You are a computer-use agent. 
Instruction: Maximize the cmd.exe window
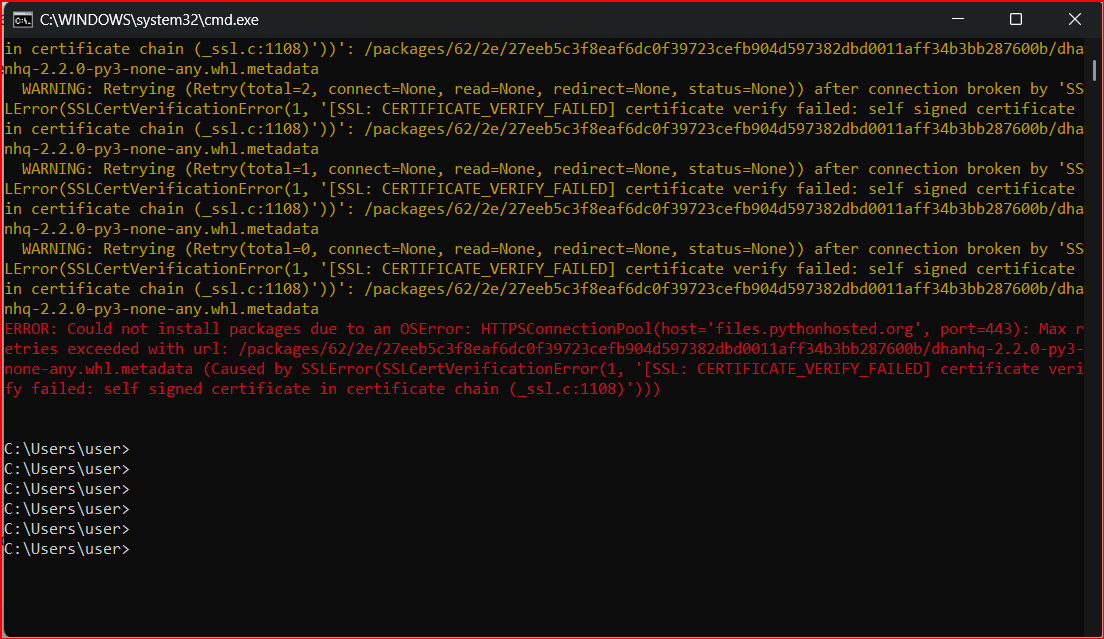pos(1015,19)
